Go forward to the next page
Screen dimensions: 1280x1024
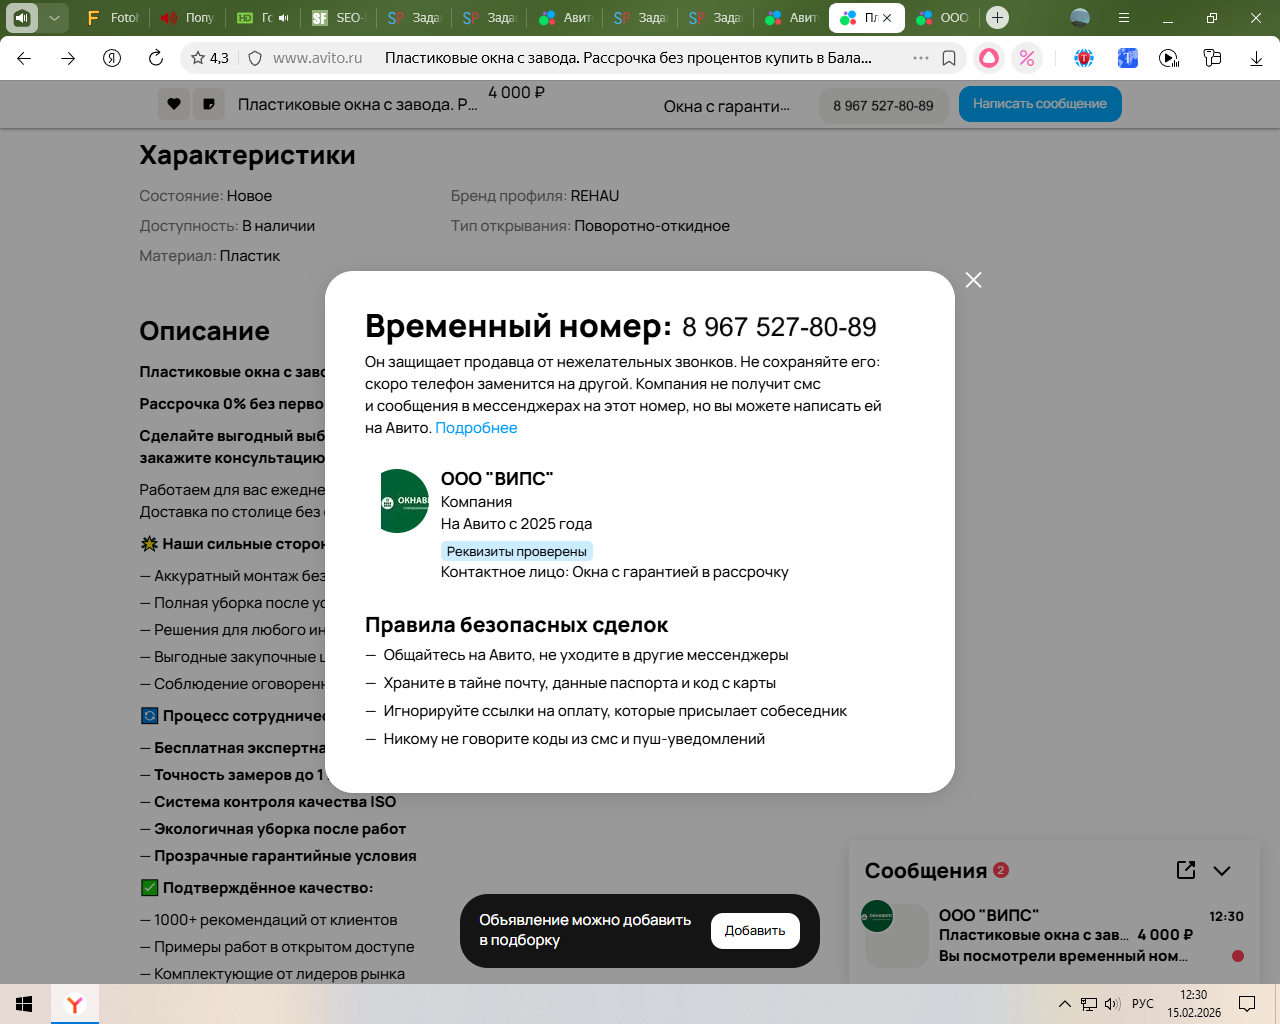(x=68, y=58)
